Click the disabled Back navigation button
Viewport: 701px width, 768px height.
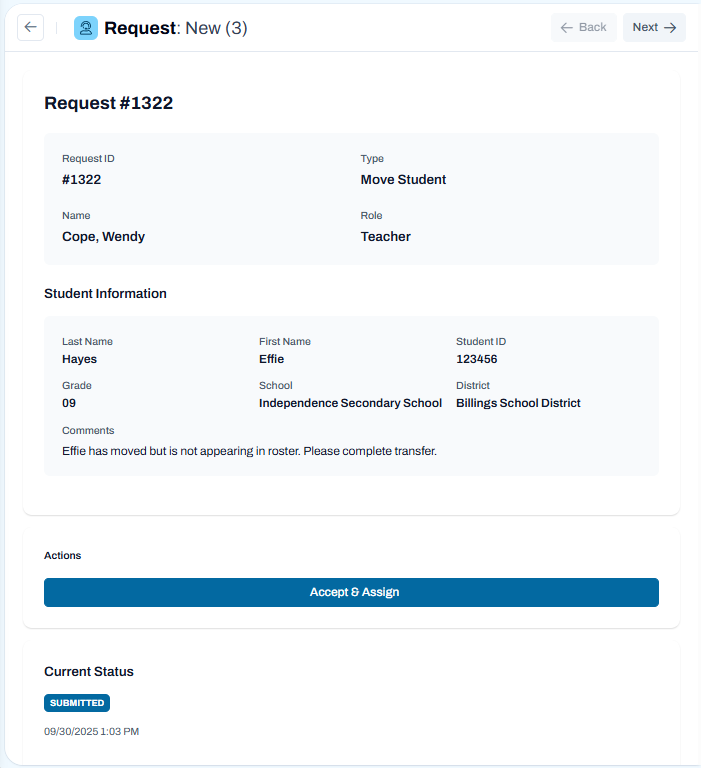tap(583, 27)
